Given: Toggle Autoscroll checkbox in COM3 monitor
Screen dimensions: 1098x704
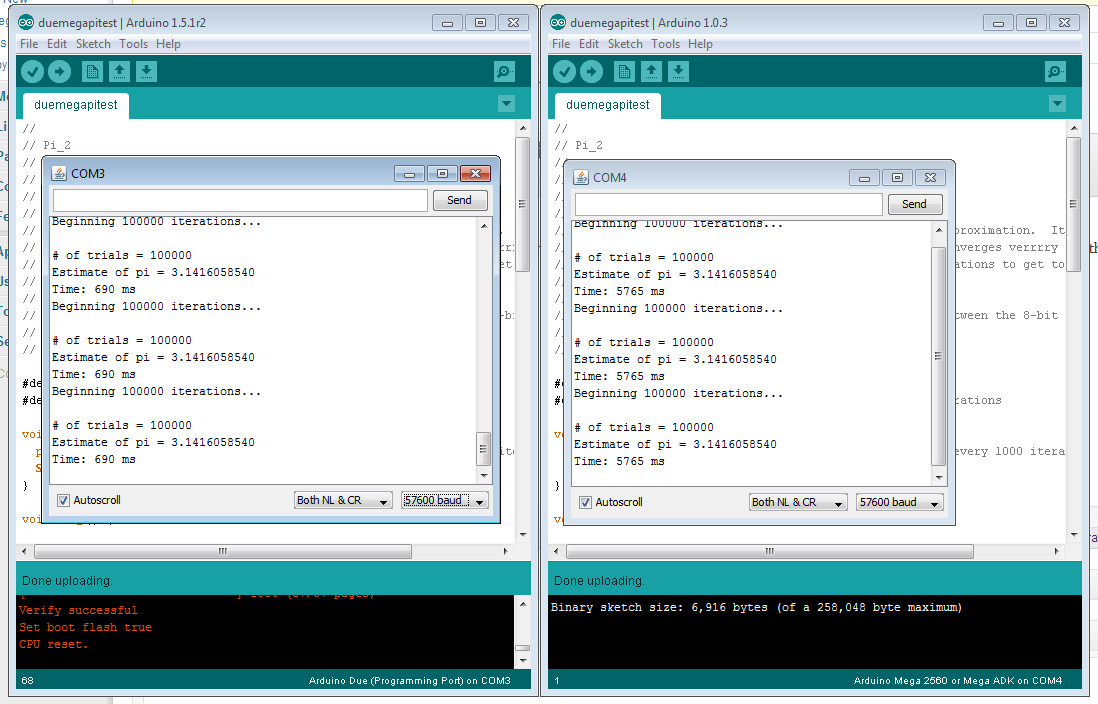Looking at the screenshot, I should pos(64,500).
